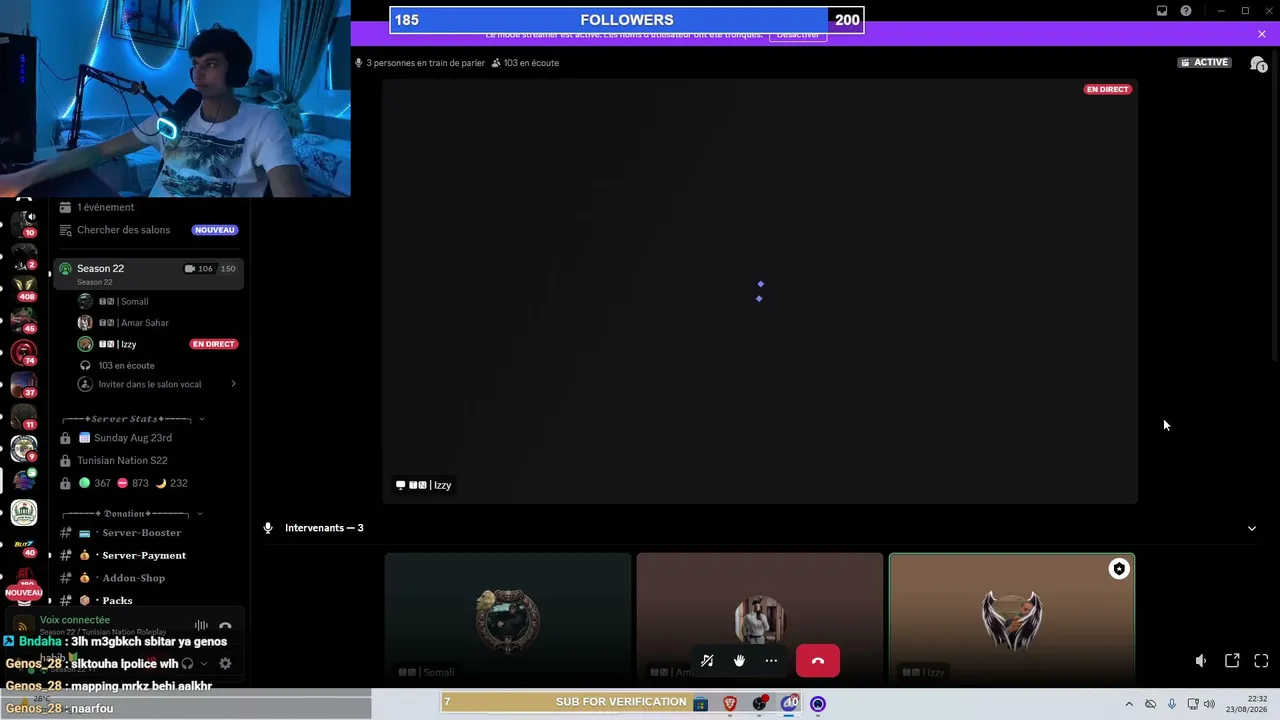Pop out the stage into a window
Screen dimensions: 1280x720
(1232, 661)
